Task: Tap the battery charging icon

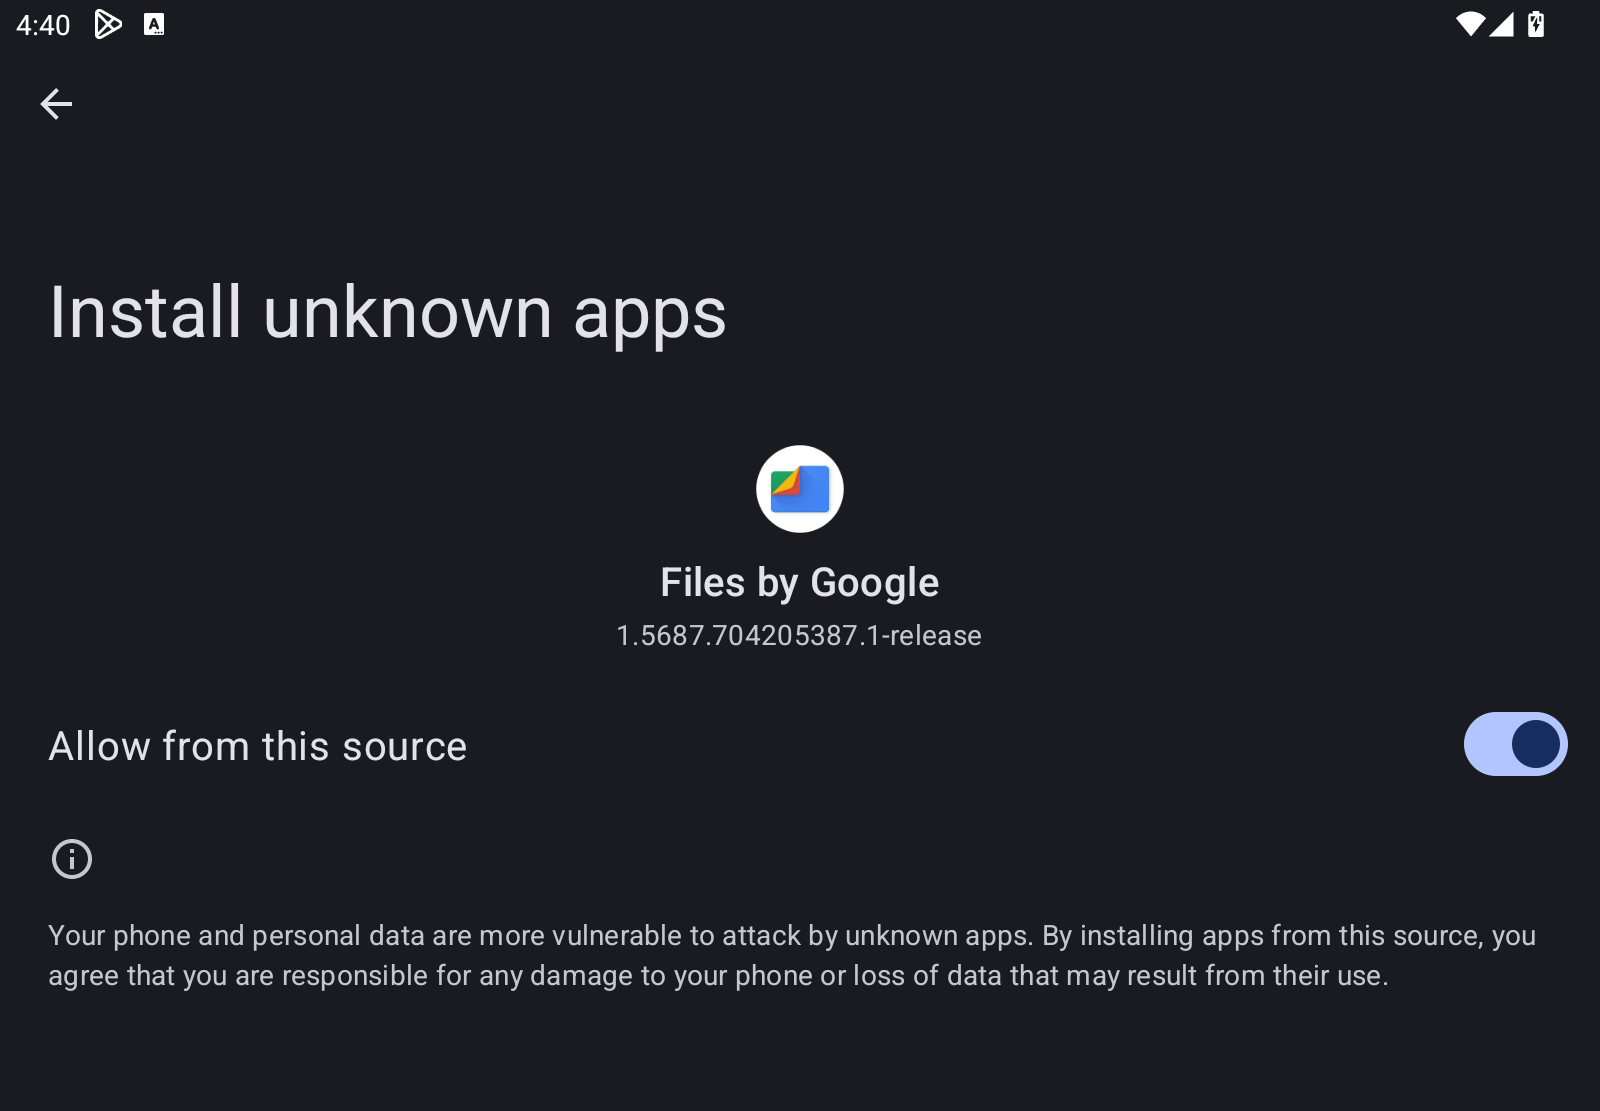Action: [x=1537, y=24]
